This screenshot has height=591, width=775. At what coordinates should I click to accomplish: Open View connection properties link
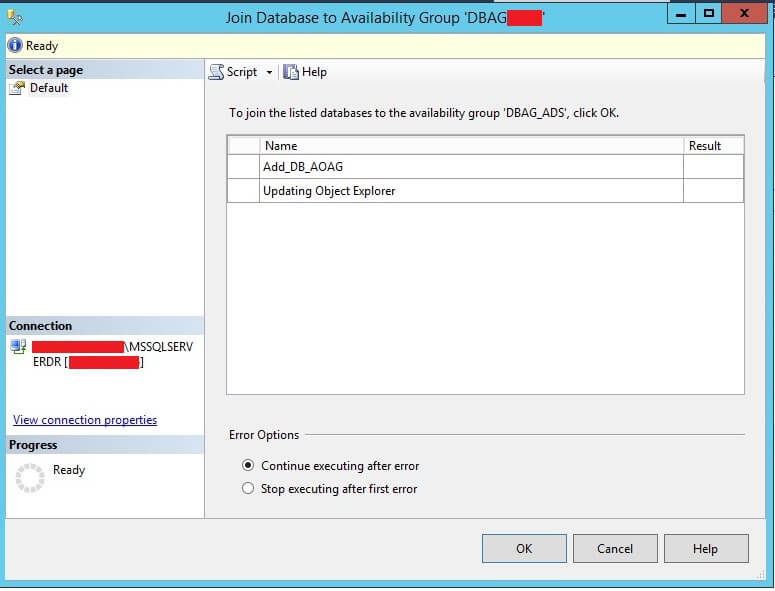pyautogui.click(x=85, y=420)
